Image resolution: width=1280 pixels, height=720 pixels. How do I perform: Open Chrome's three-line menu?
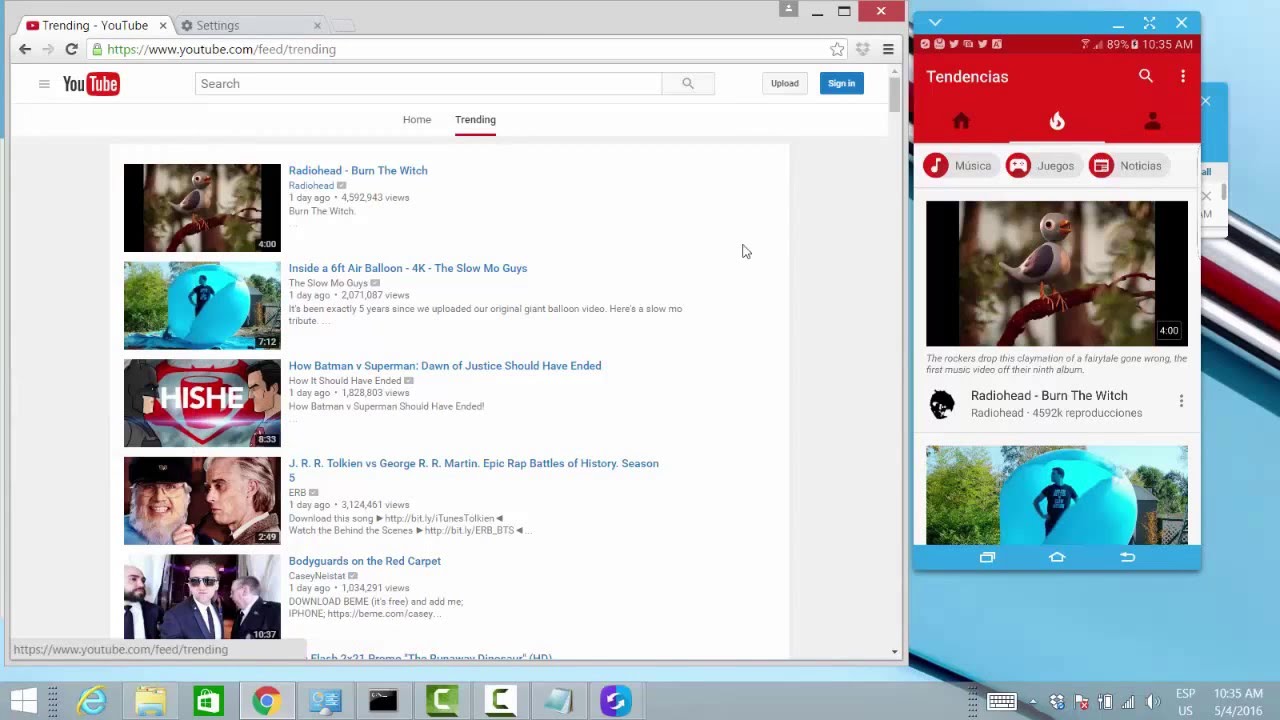tap(888, 49)
